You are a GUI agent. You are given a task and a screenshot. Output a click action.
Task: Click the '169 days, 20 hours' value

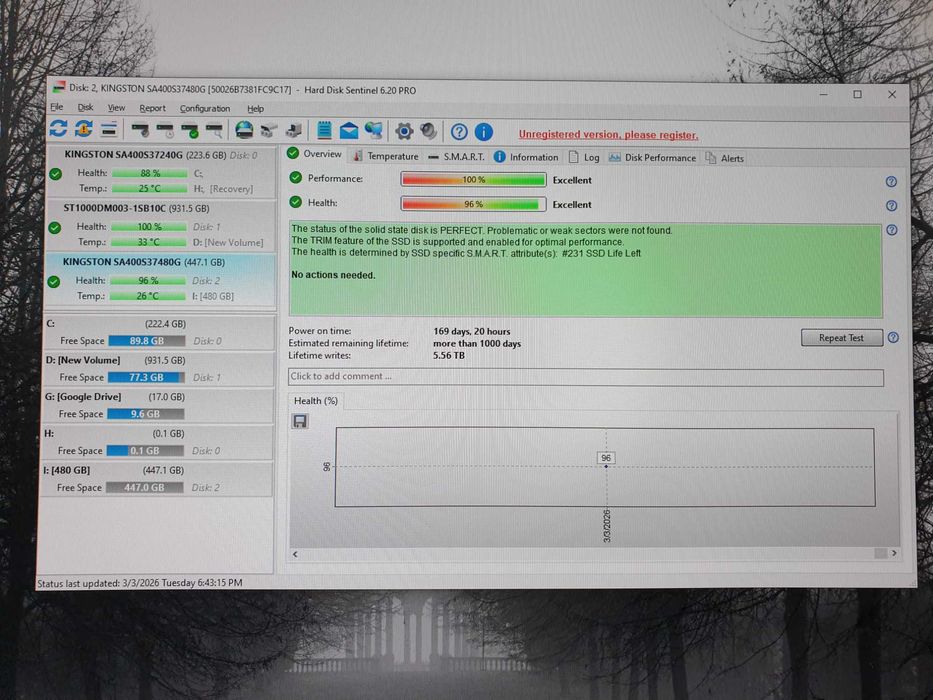[x=472, y=332]
